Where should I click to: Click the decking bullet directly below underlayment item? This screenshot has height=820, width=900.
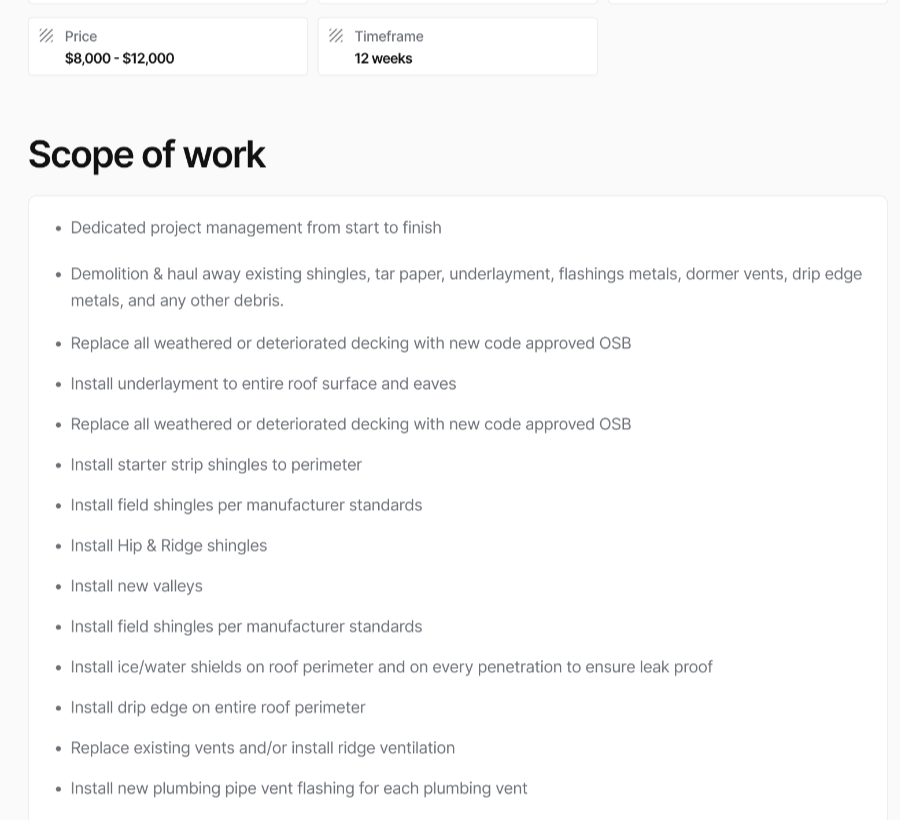351,424
